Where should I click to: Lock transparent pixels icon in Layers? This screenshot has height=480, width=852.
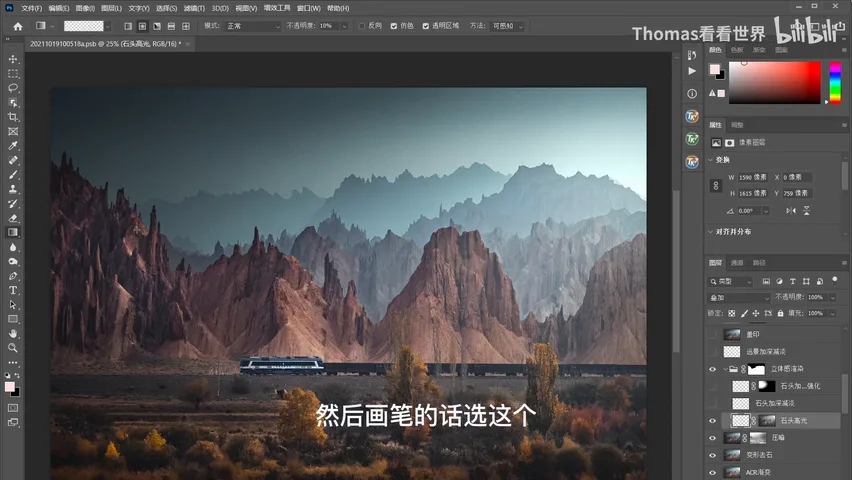[732, 313]
